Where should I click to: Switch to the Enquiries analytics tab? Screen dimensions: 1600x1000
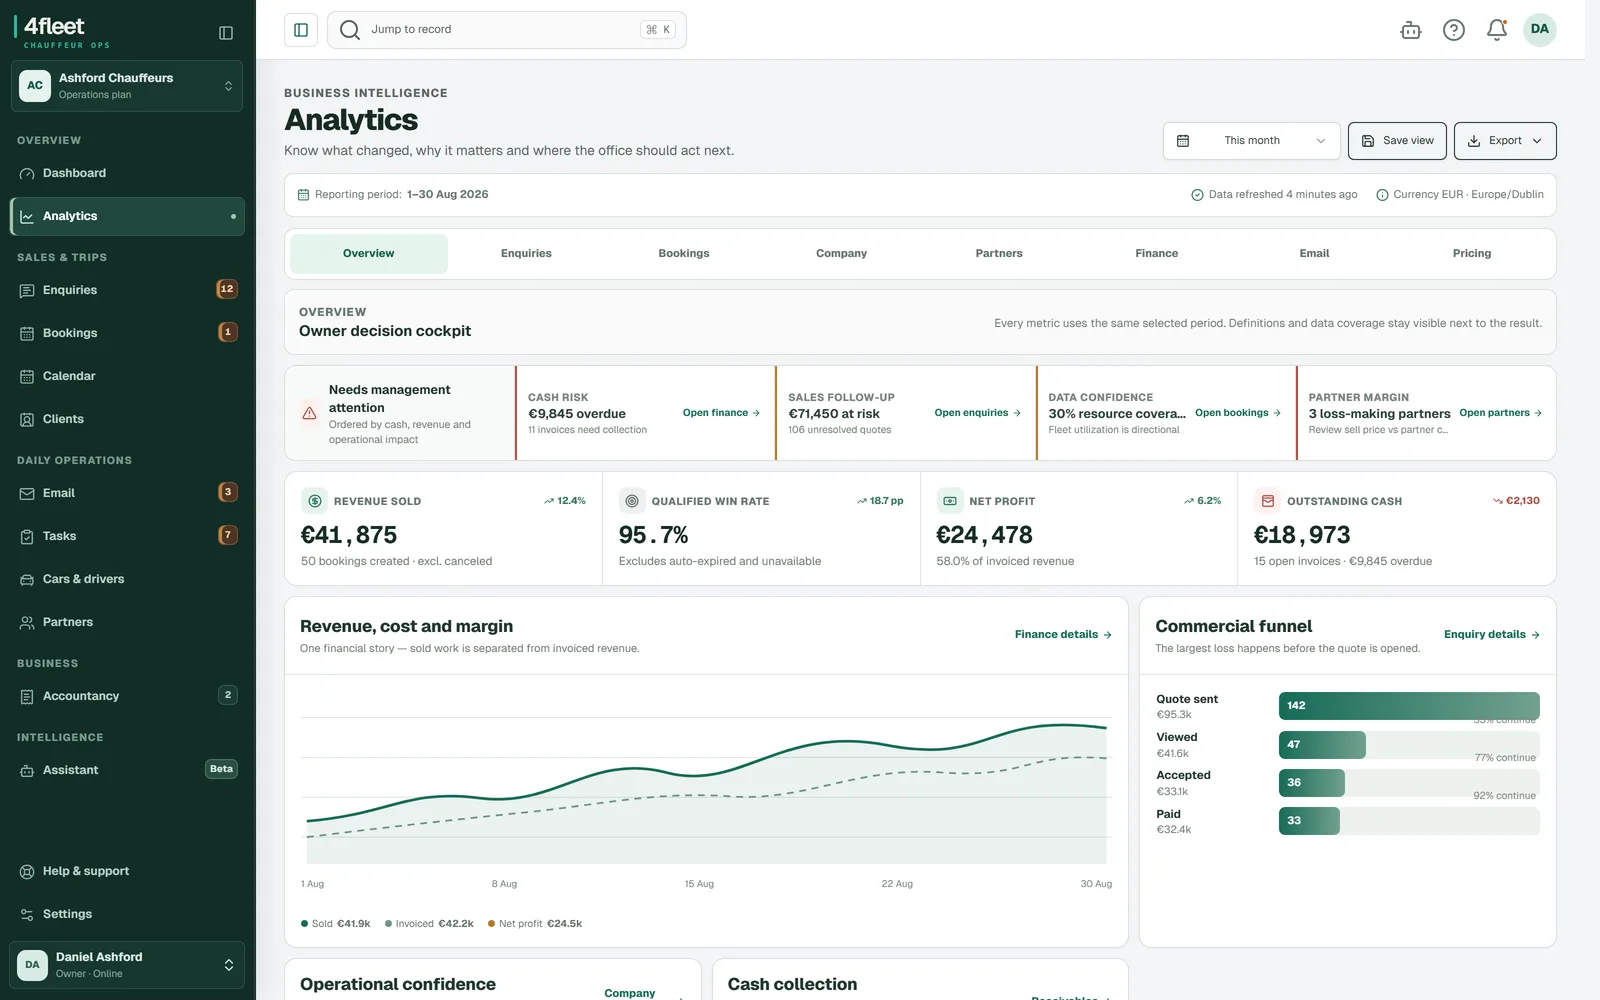click(x=526, y=254)
